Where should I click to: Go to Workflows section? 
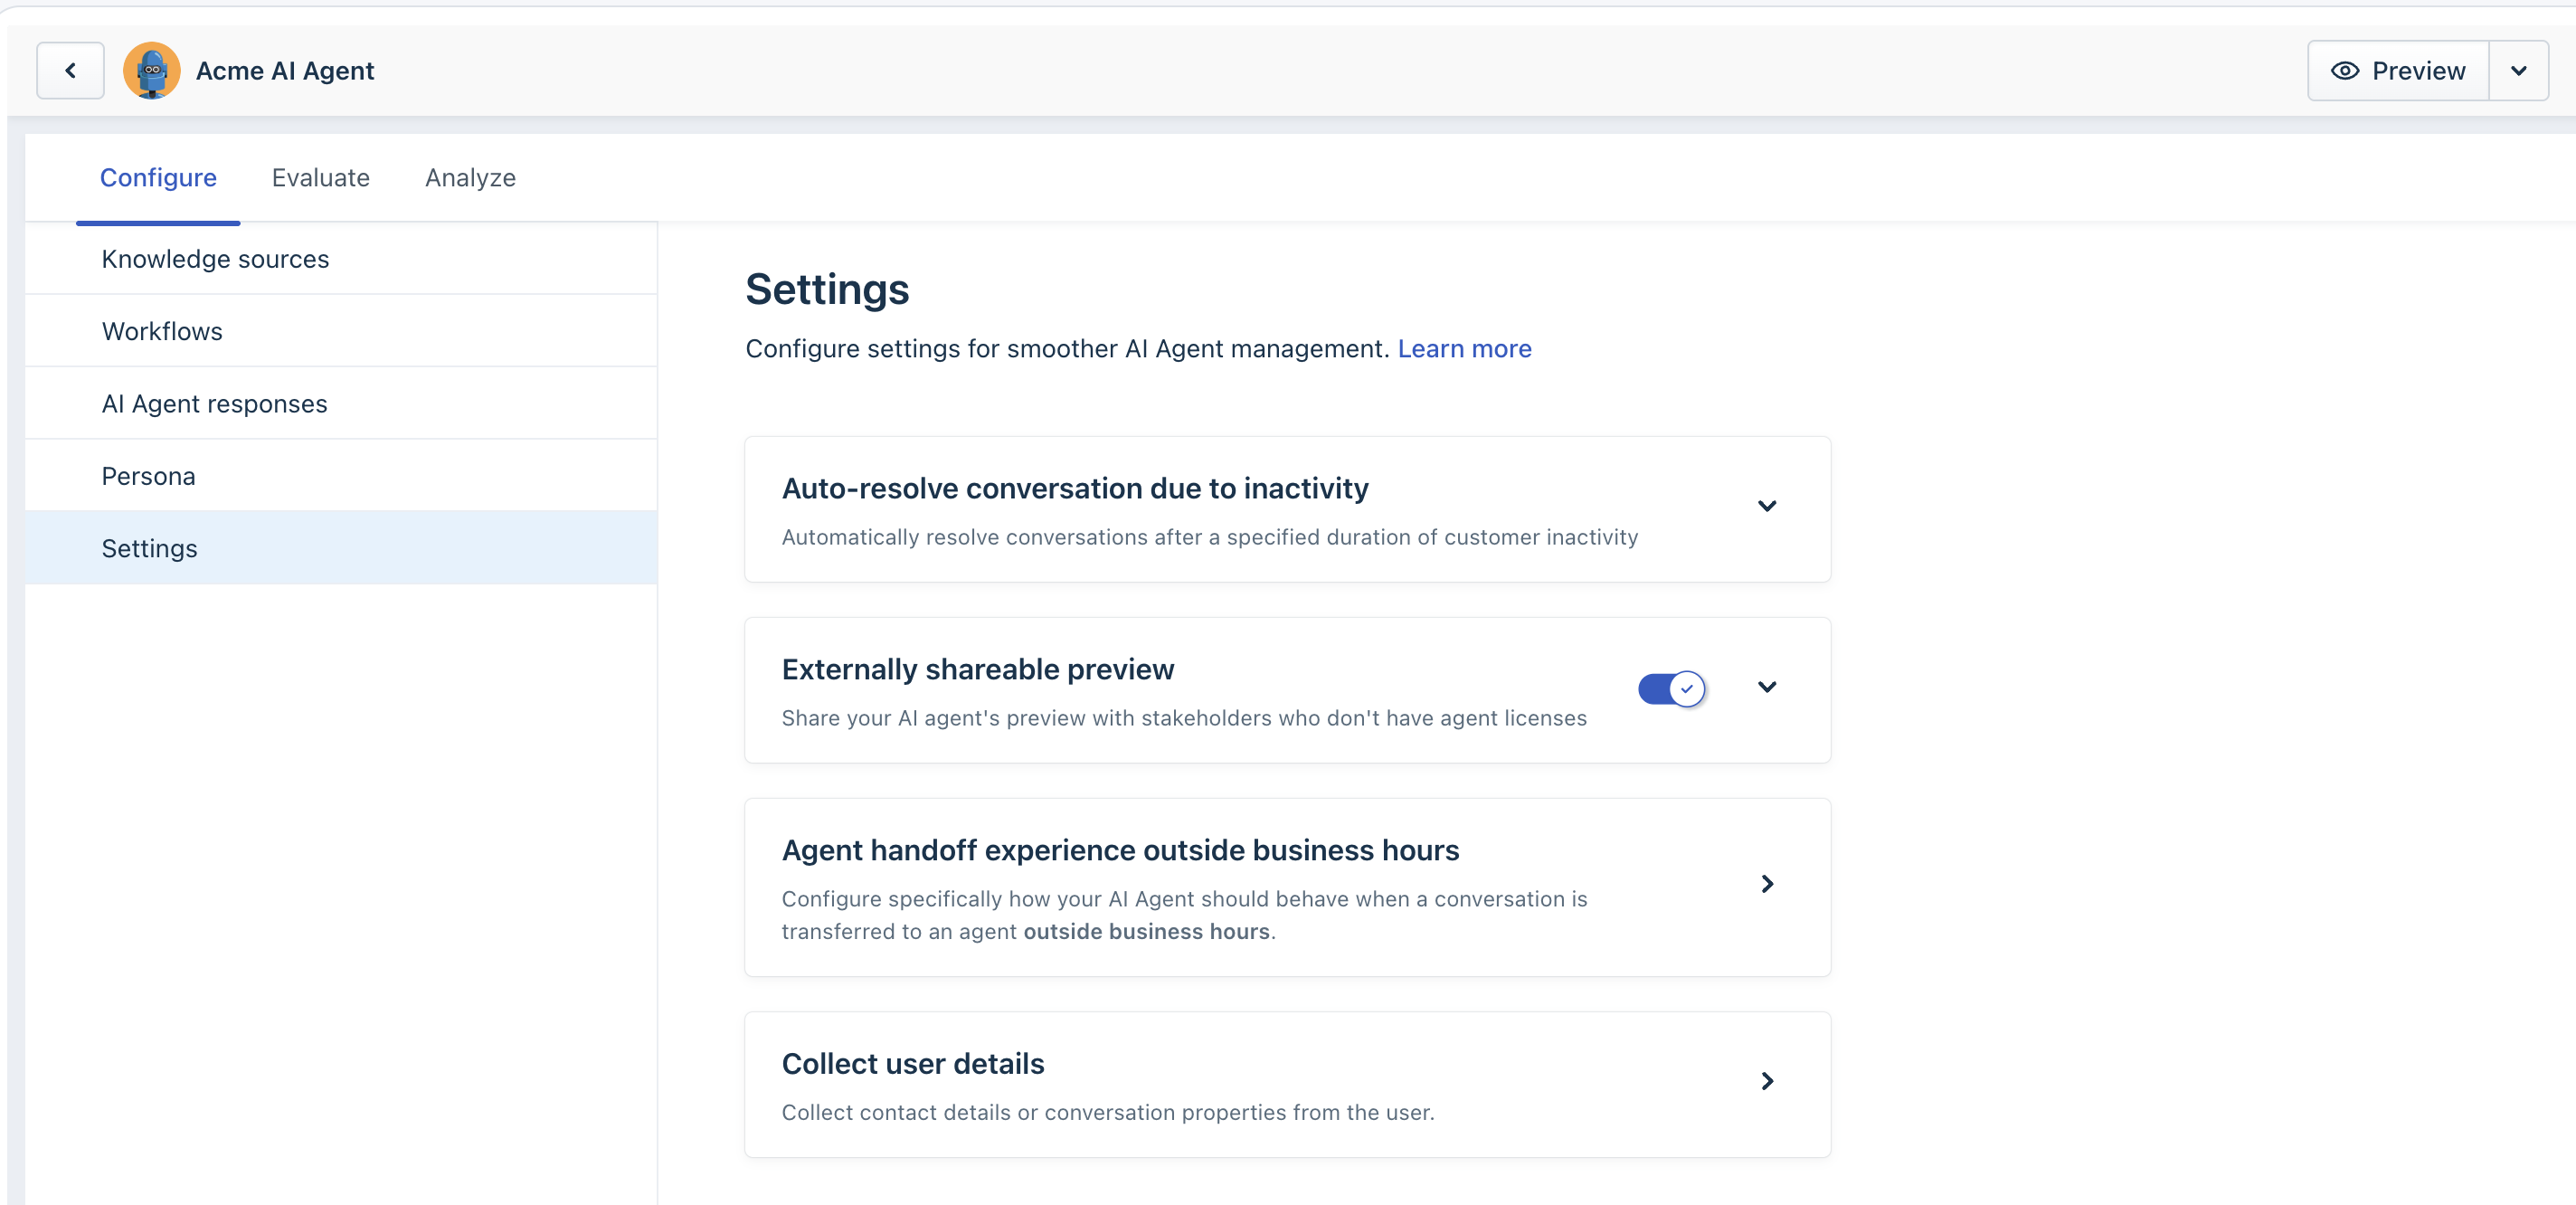pos(162,331)
